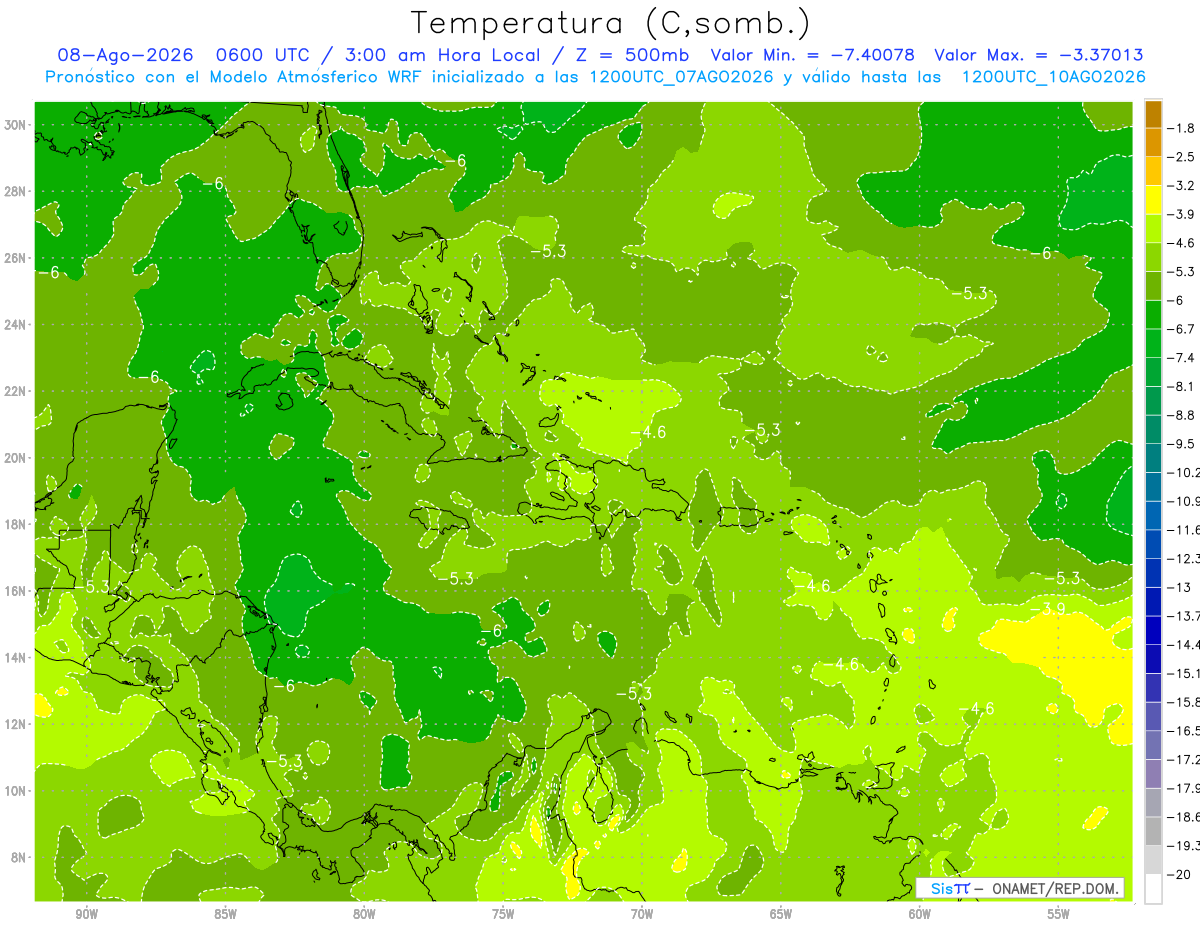
Task: Click the 65W longitude axis label
Action: coord(781,914)
